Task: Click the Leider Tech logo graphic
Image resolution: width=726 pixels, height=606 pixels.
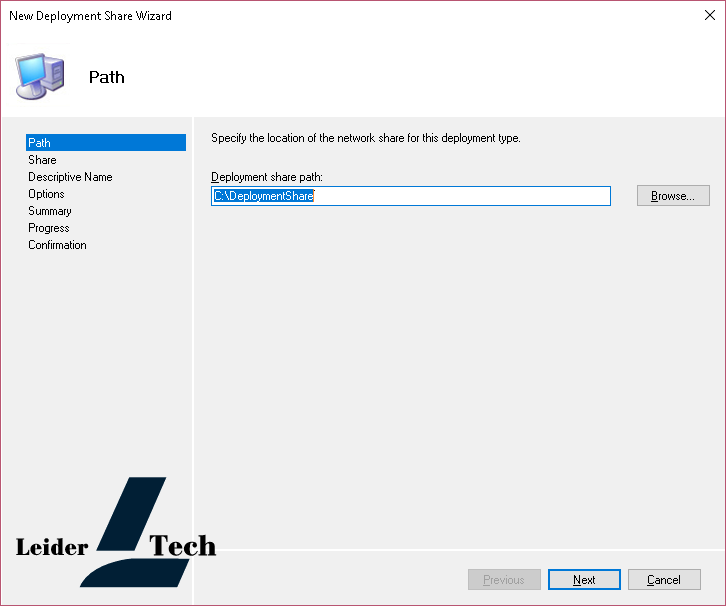Action: point(116,532)
